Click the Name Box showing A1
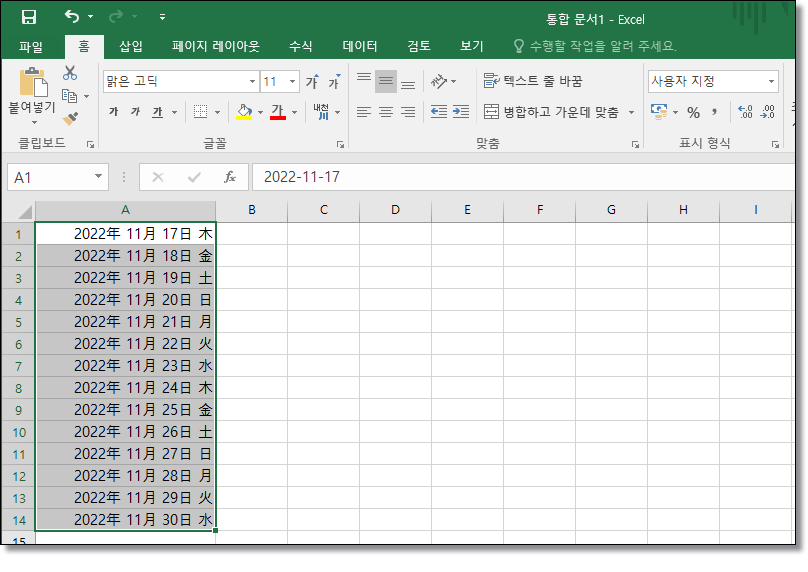This screenshot has height=572, width=808. [58, 177]
